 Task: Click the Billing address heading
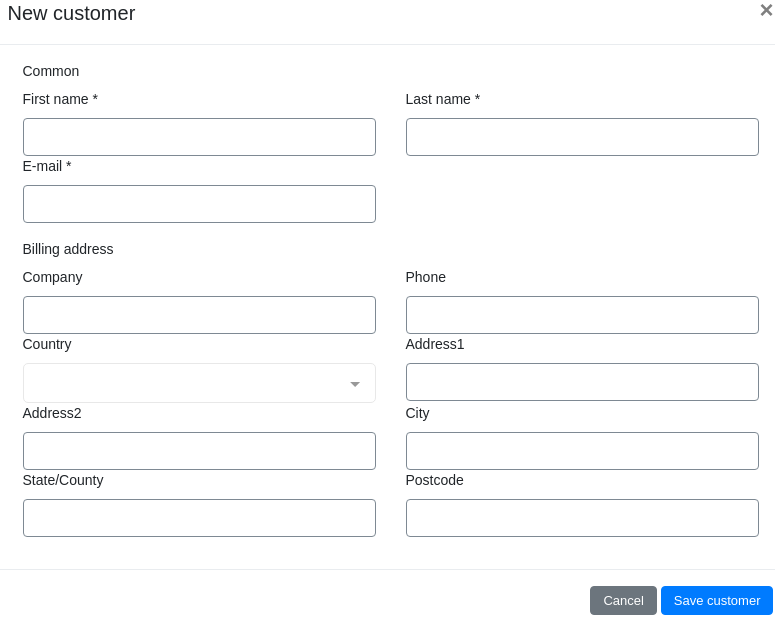point(68,249)
